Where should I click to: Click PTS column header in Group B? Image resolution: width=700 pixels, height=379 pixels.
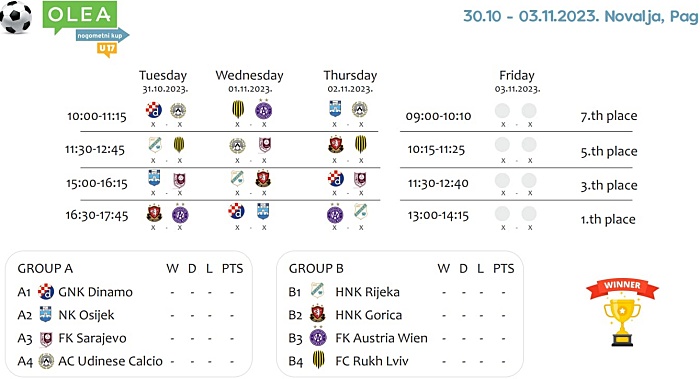(504, 268)
